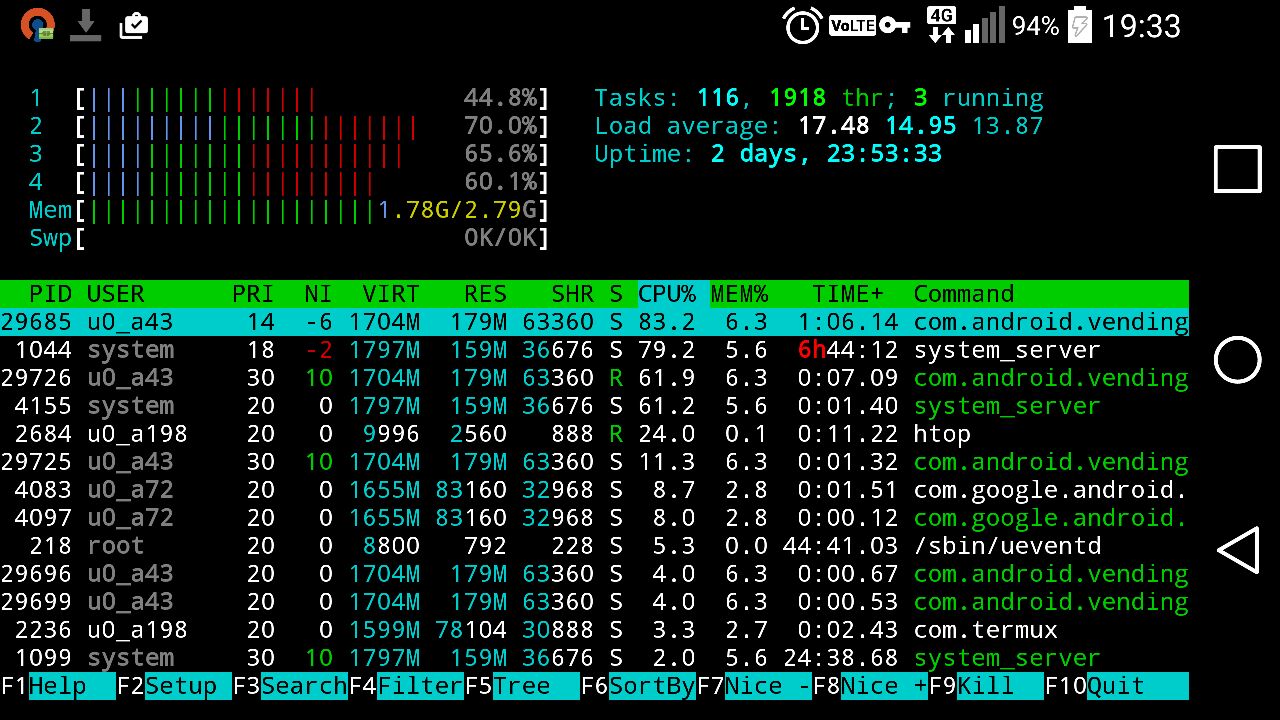Select com.google.android row PID 4097

coord(594,518)
